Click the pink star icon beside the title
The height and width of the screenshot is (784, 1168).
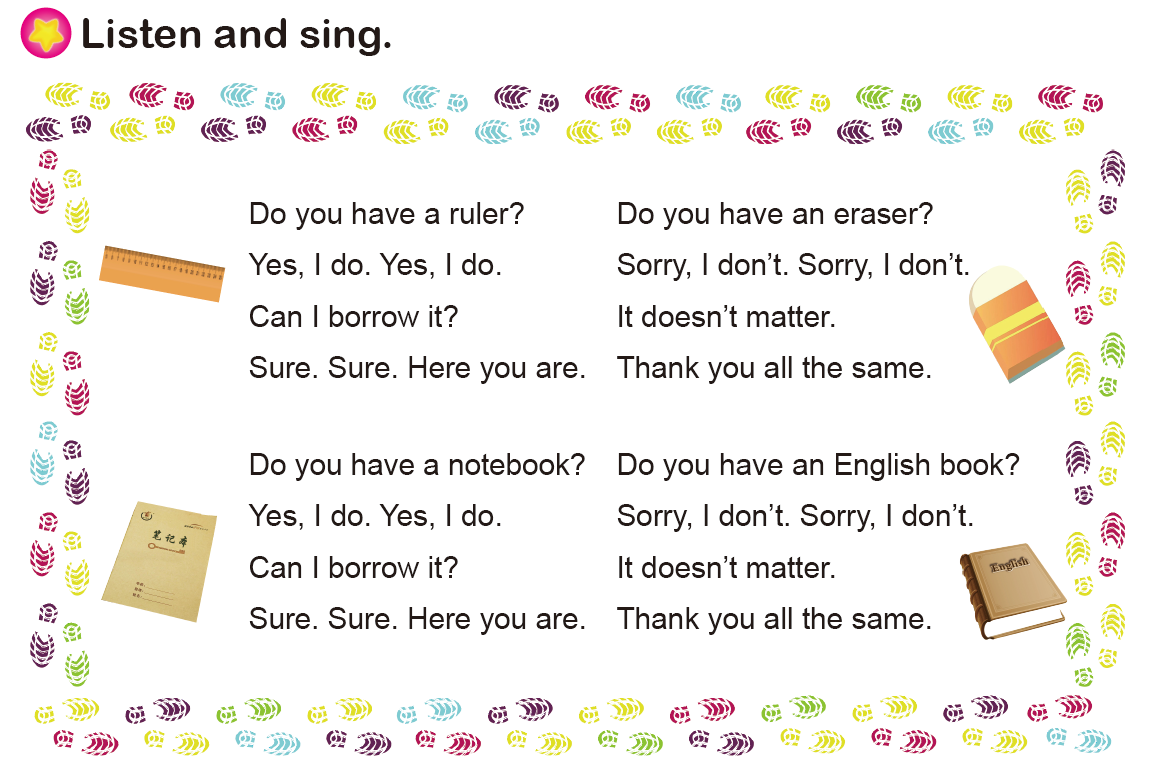(x=46, y=34)
